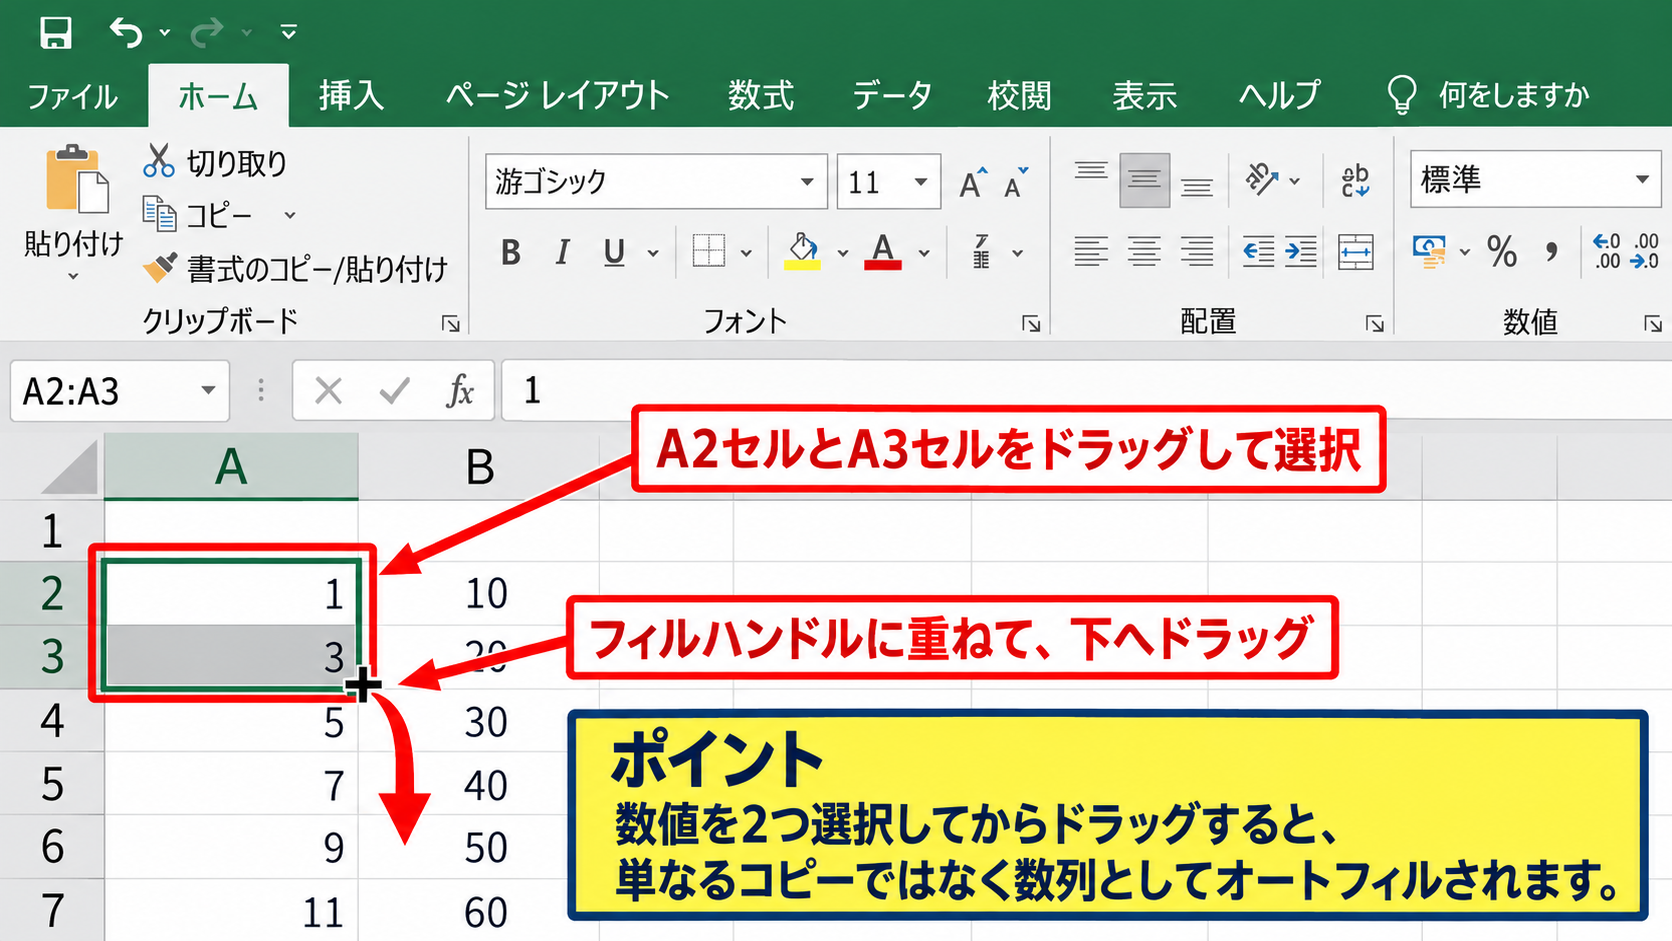Image resolution: width=1672 pixels, height=941 pixels.
Task: Click the wrap text icon
Action: point(1355,181)
